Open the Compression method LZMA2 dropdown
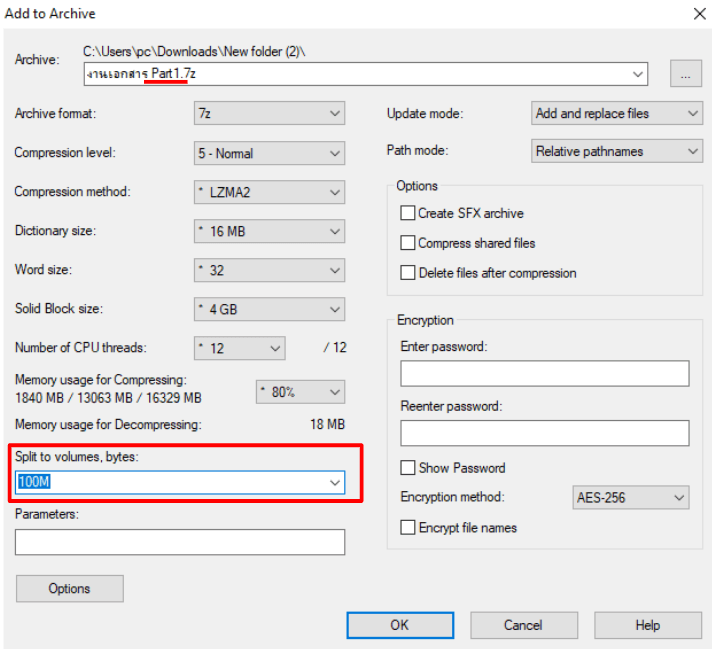 269,192
